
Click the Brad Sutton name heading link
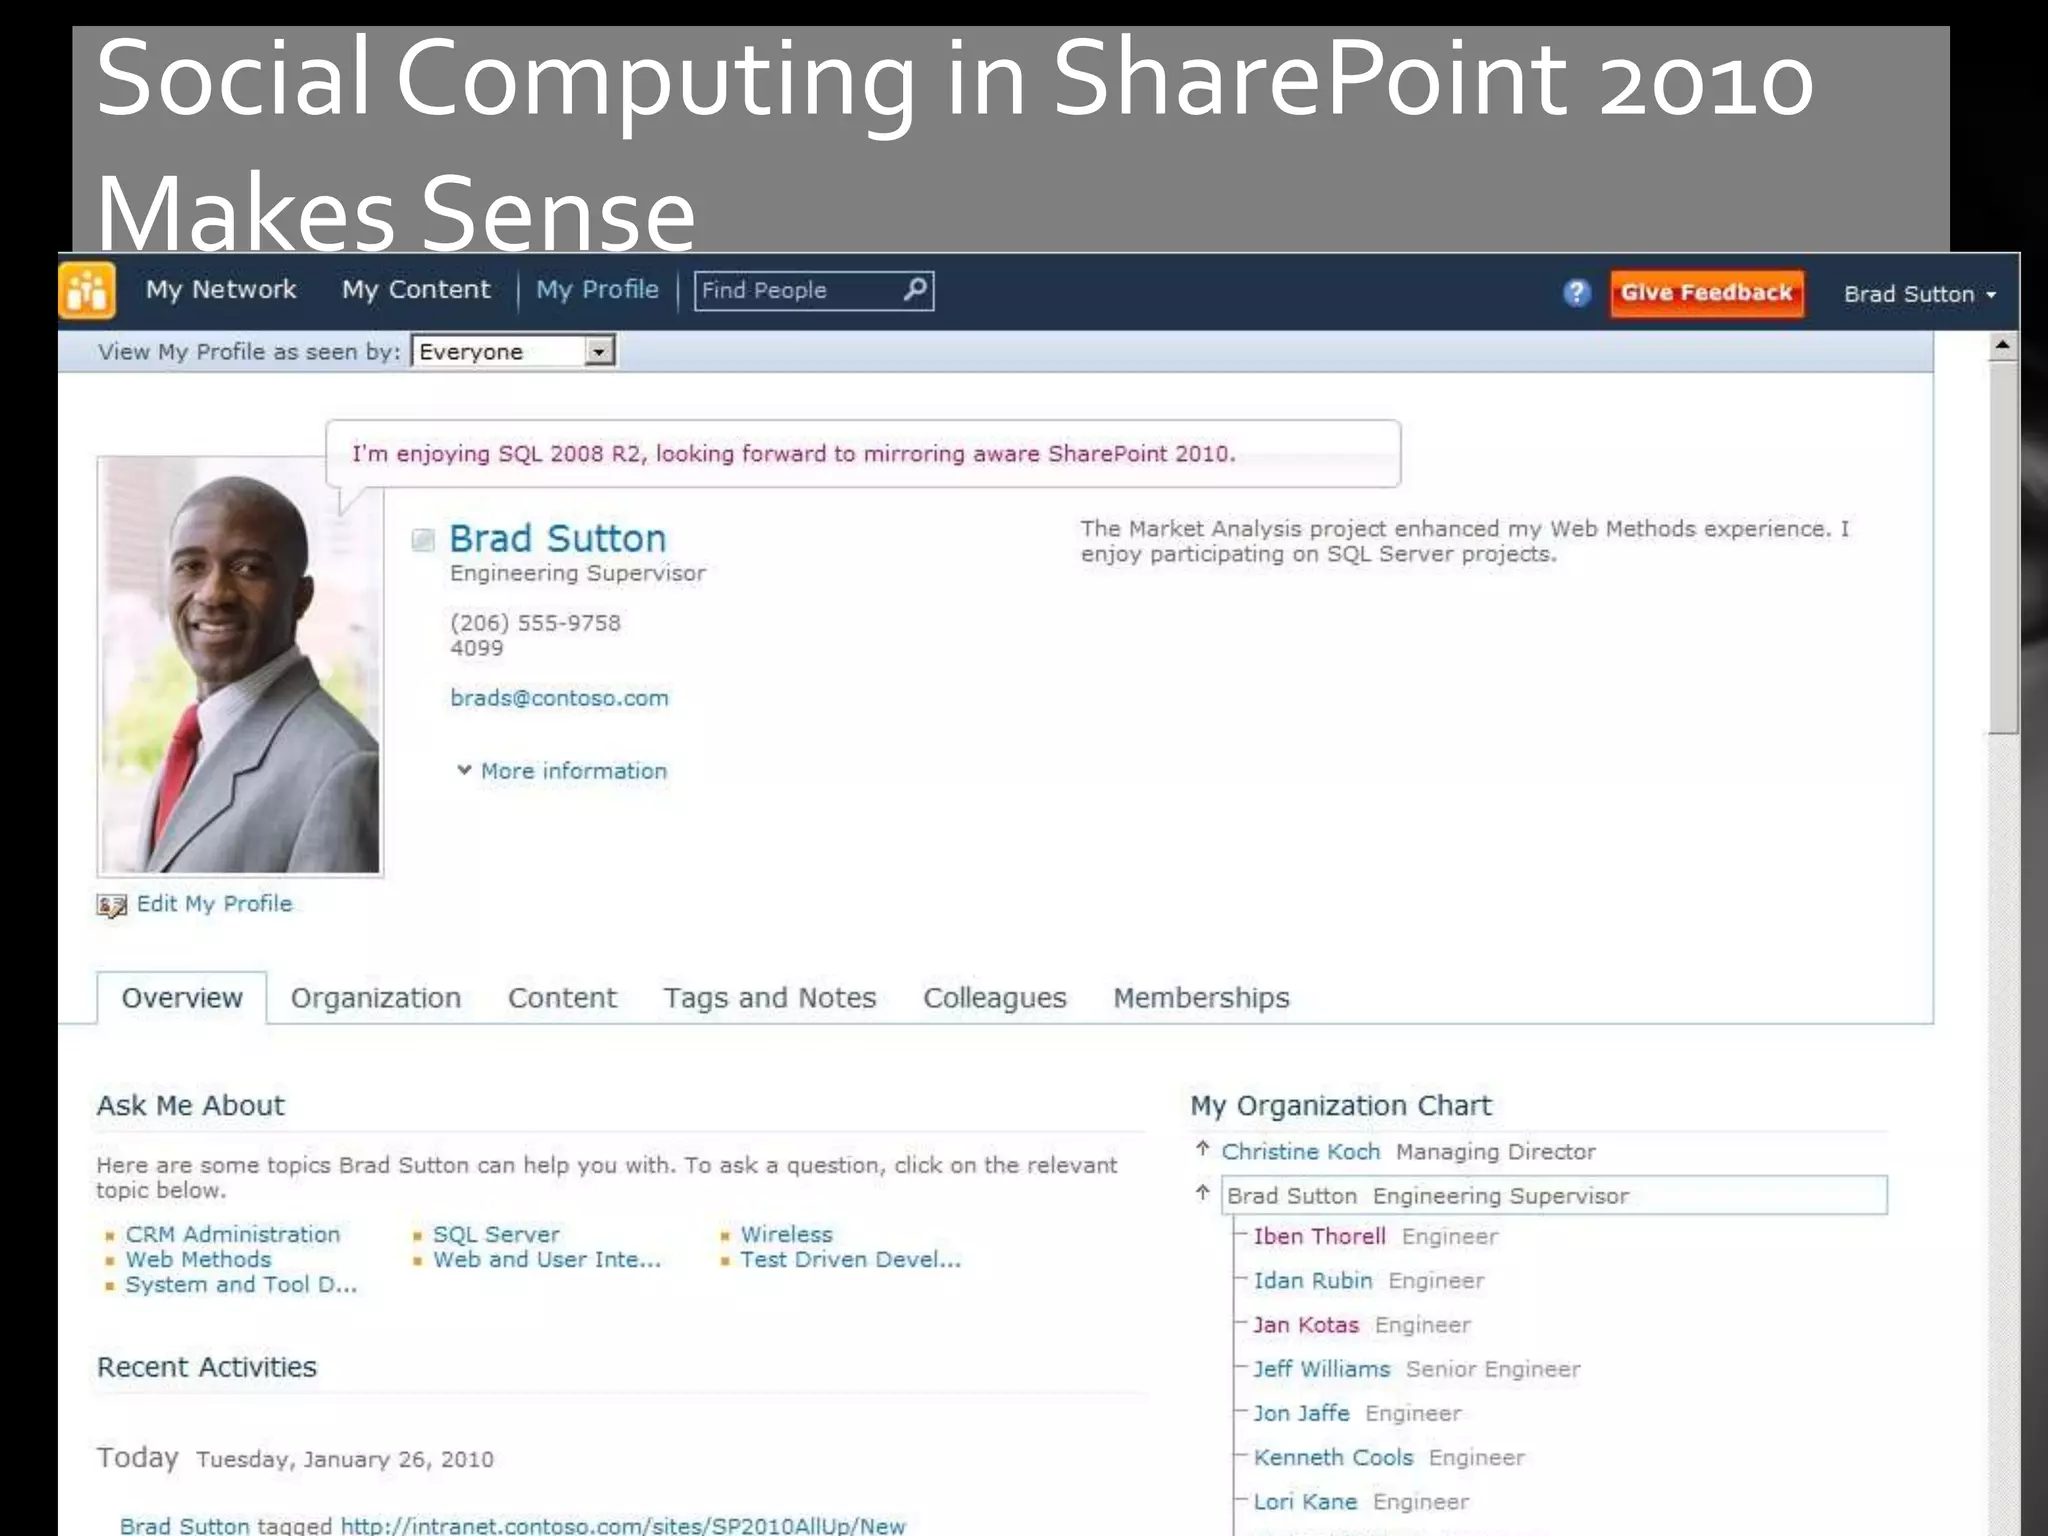557,539
